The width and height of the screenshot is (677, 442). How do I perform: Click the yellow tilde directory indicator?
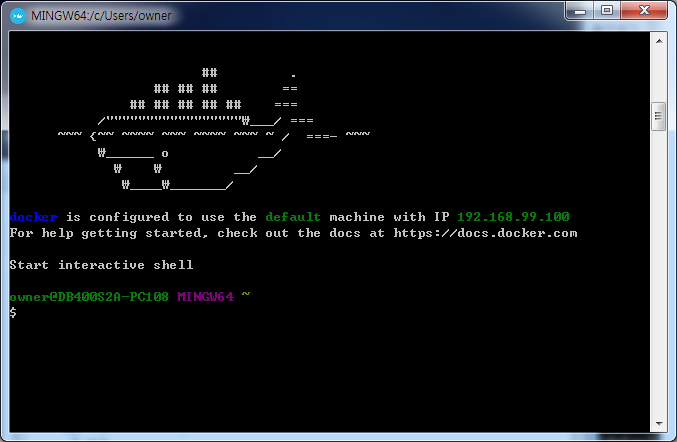point(246,297)
